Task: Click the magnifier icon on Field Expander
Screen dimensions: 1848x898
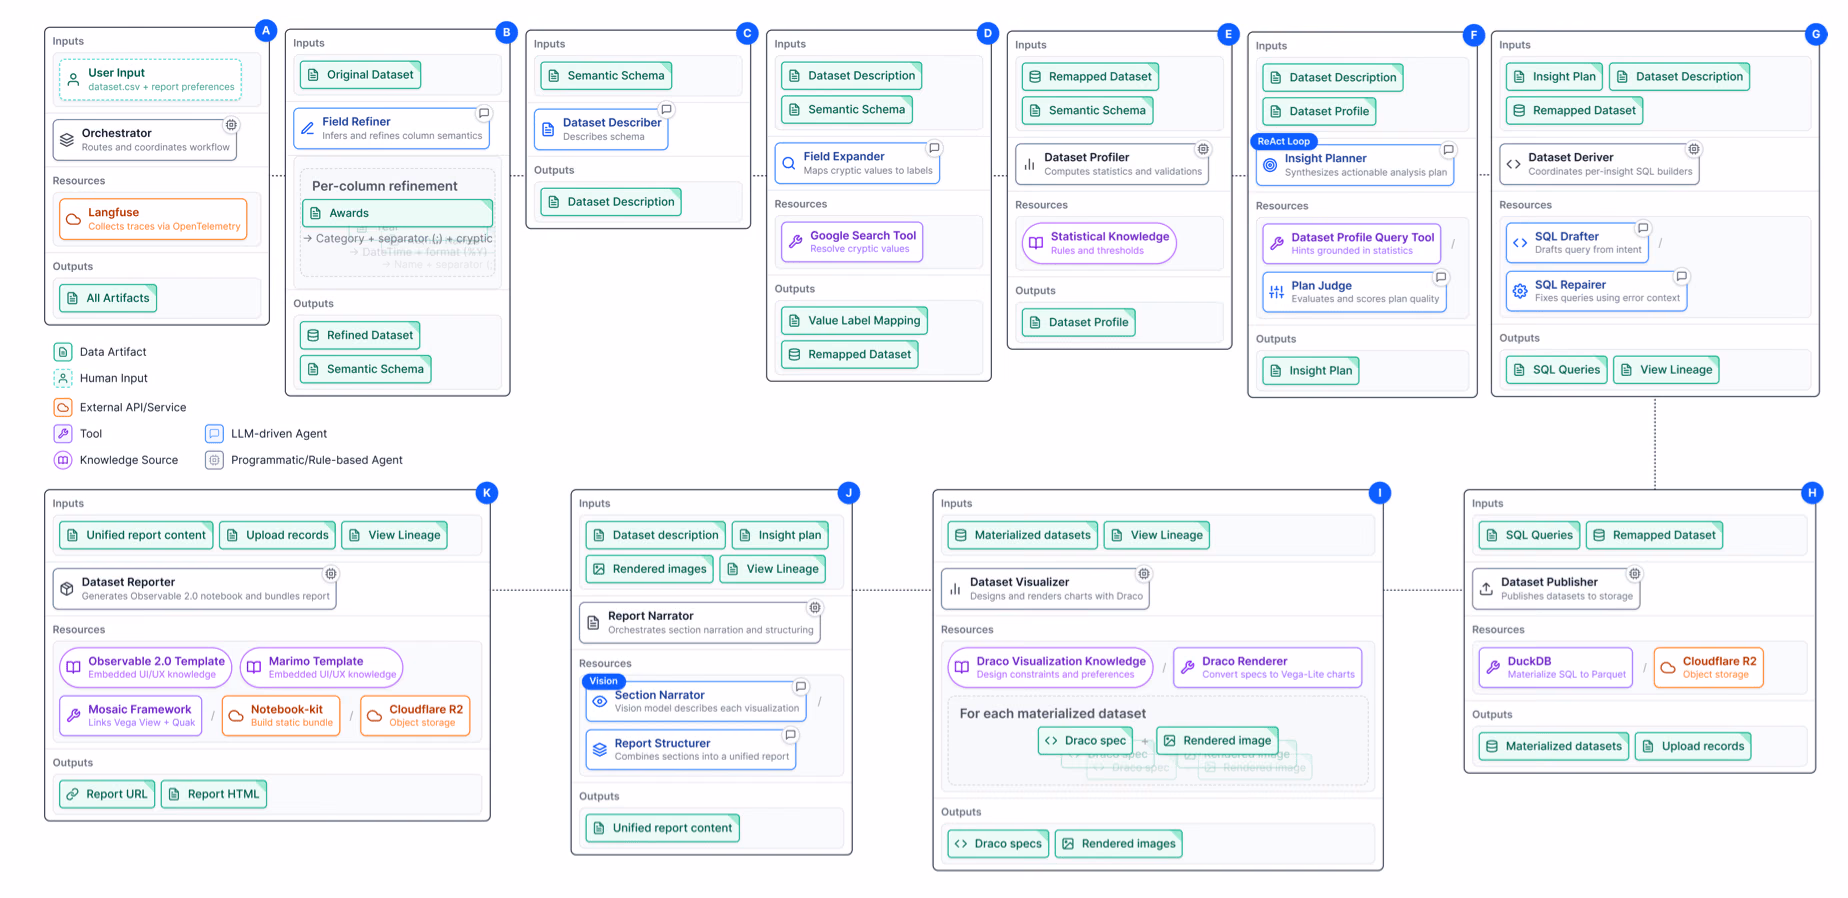Action: point(789,163)
